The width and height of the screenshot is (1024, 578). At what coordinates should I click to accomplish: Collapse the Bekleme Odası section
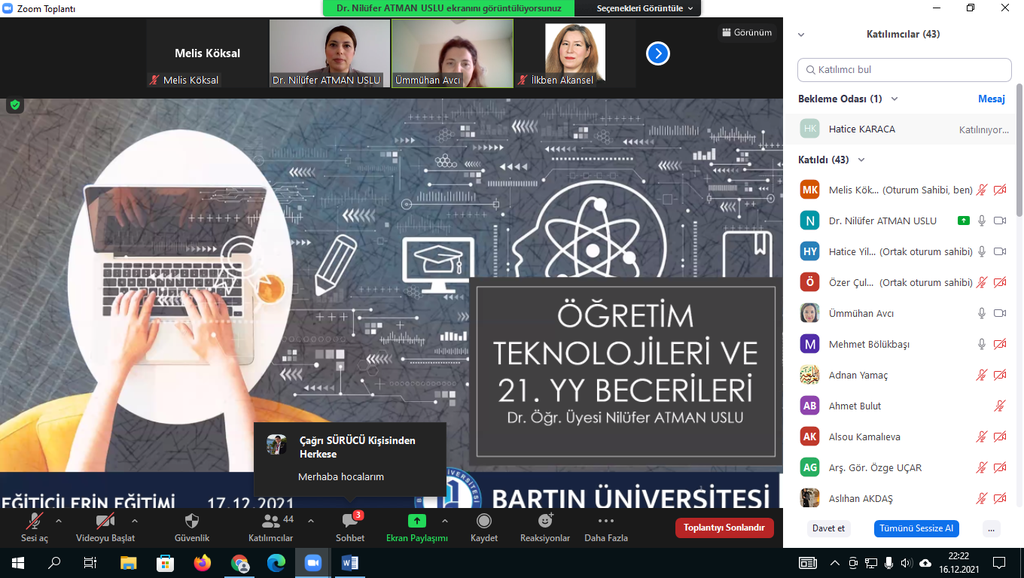894,99
